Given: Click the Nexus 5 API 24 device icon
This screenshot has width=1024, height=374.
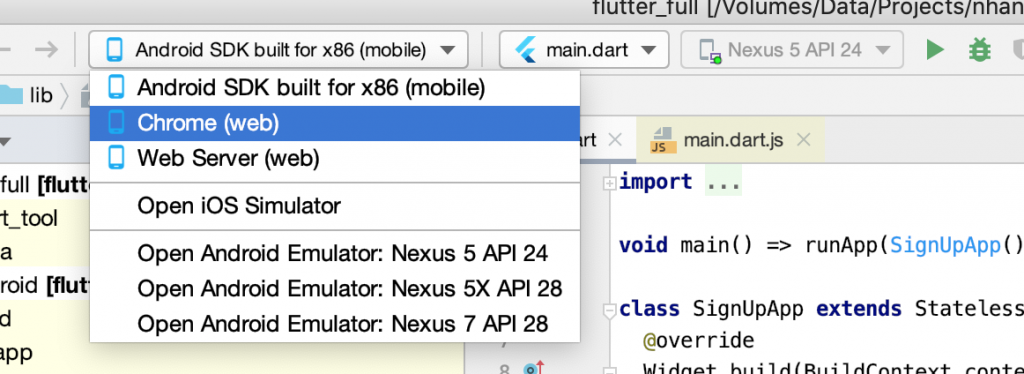Looking at the screenshot, I should click(709, 50).
